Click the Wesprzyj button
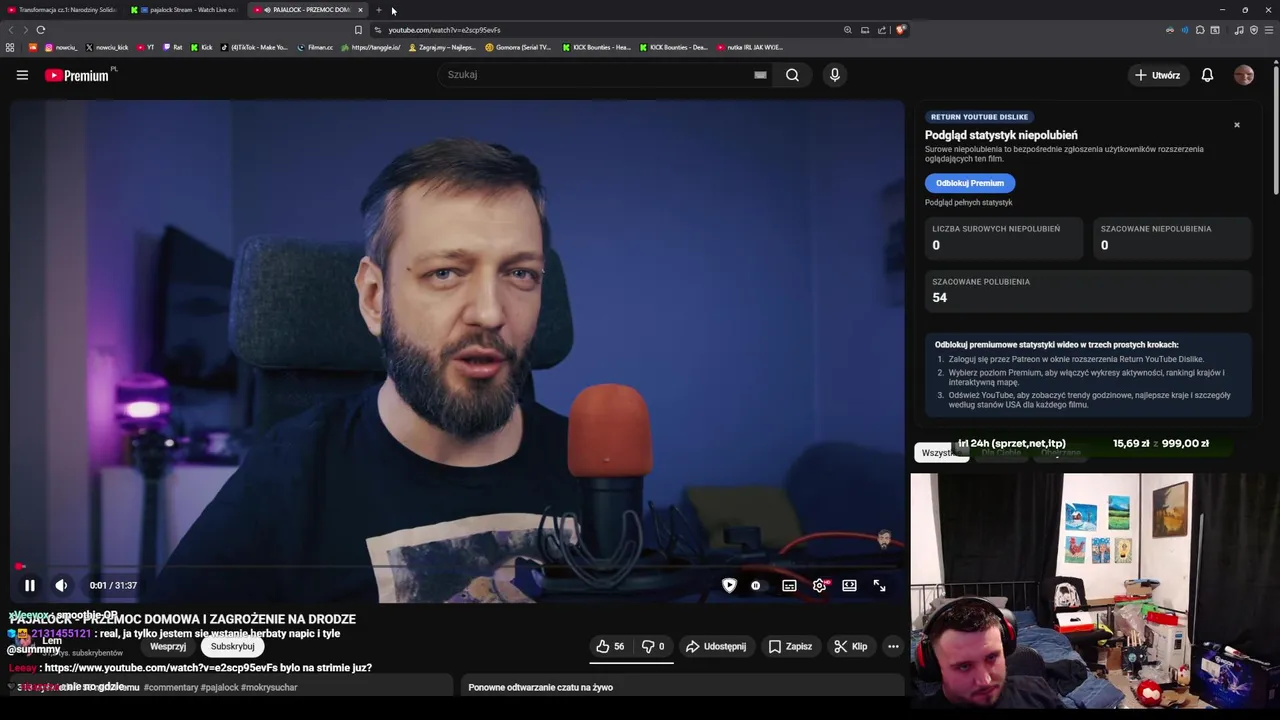The height and width of the screenshot is (720, 1280). [x=168, y=647]
